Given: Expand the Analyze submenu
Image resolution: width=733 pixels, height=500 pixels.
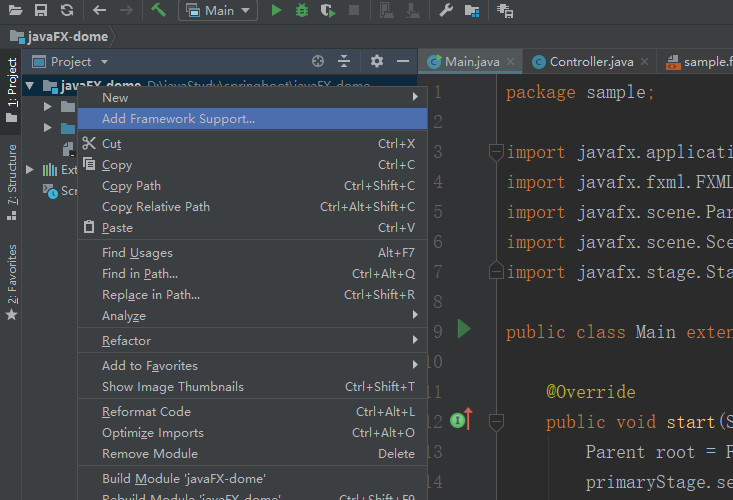Looking at the screenshot, I should coord(252,315).
